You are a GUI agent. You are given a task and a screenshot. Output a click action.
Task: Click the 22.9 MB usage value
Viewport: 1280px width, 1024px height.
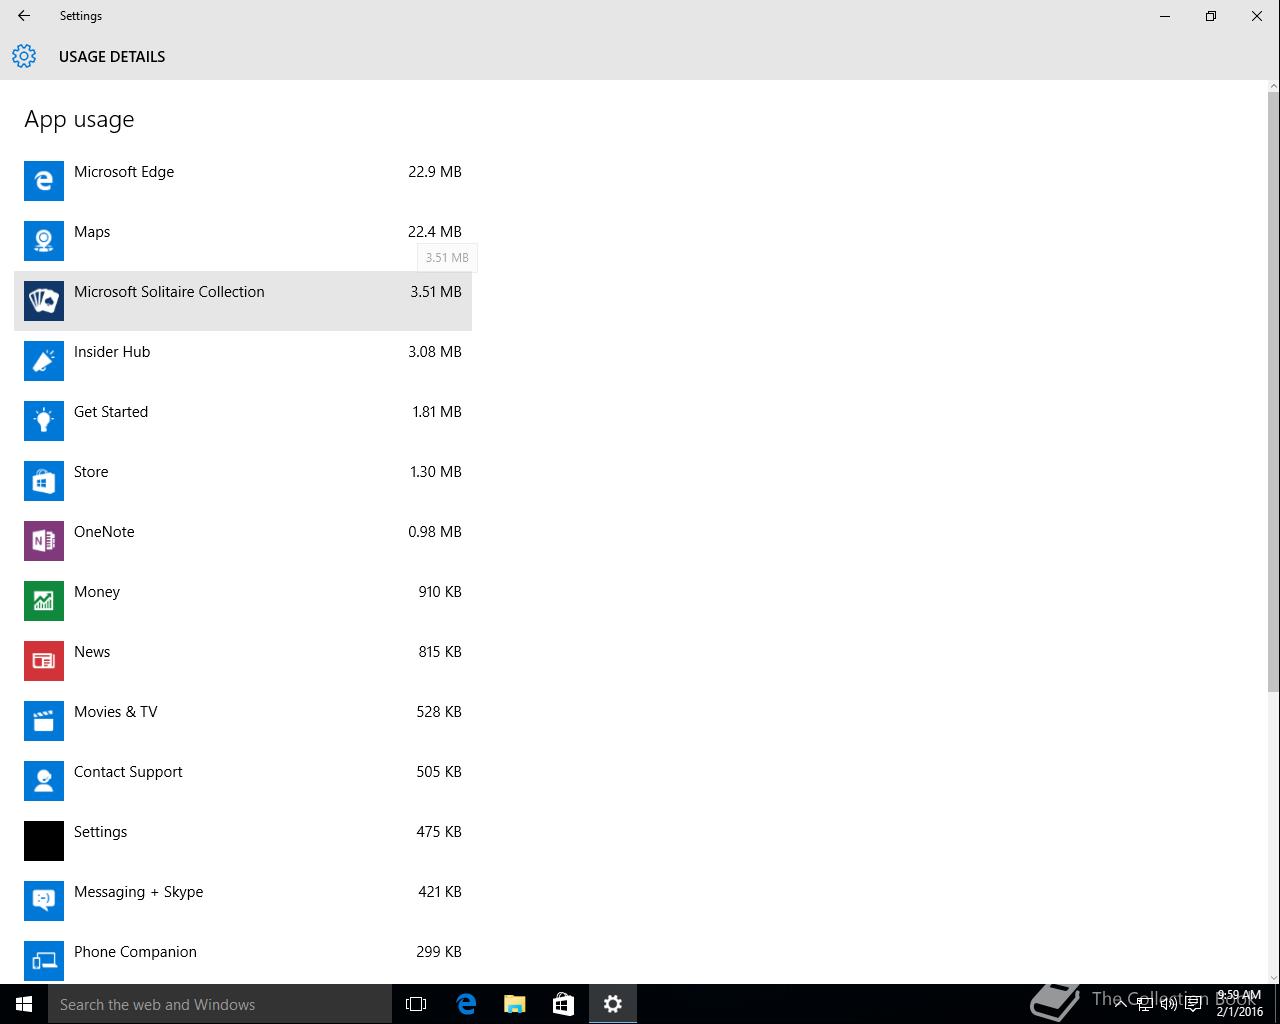[x=435, y=172]
